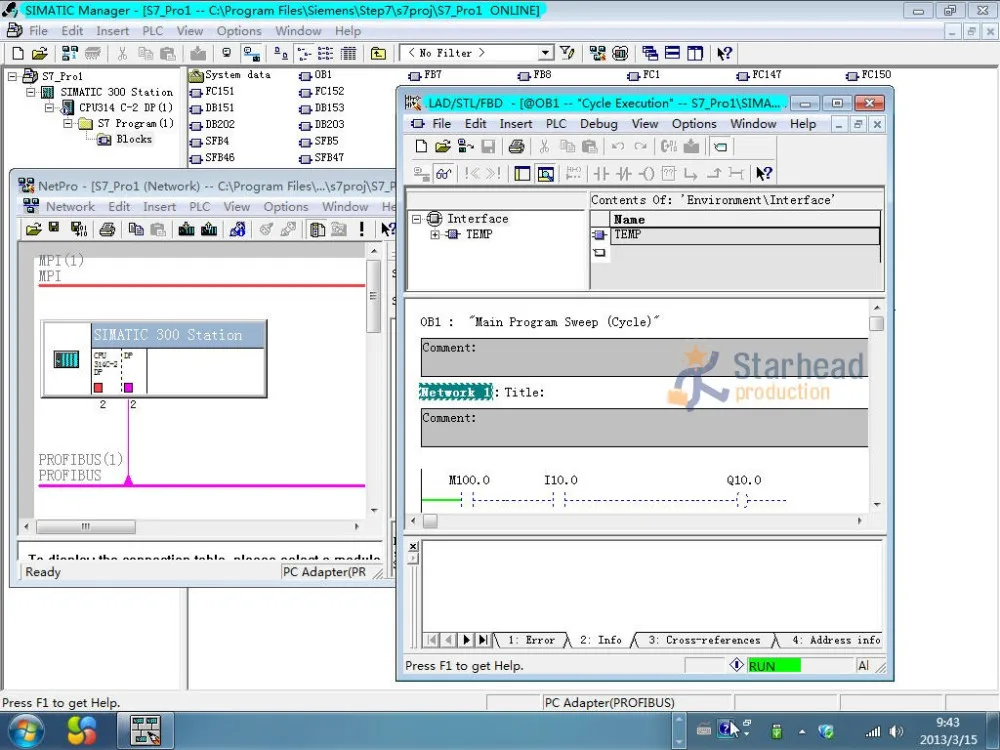Click Download to PLC icon in NetPro toolbar
Screen dimensions: 1000x750
point(186,229)
